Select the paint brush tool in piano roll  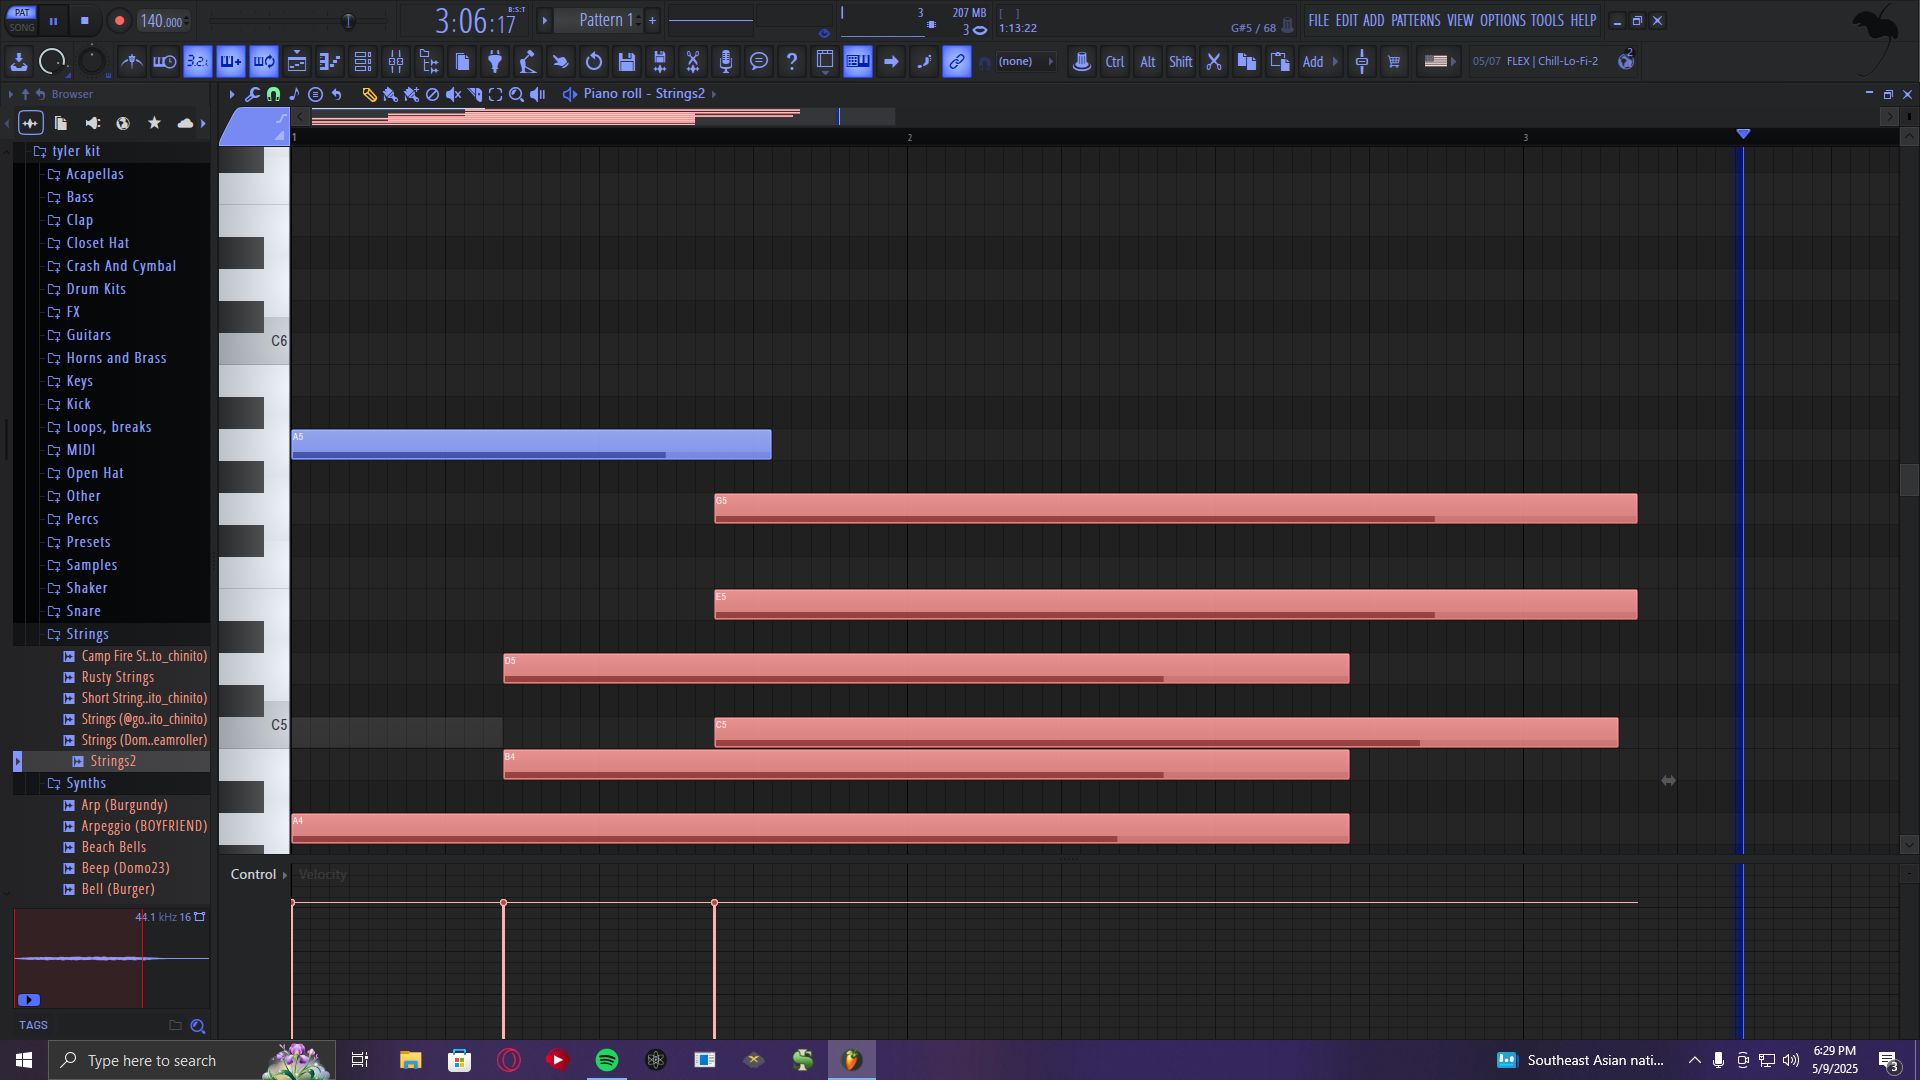(x=390, y=94)
